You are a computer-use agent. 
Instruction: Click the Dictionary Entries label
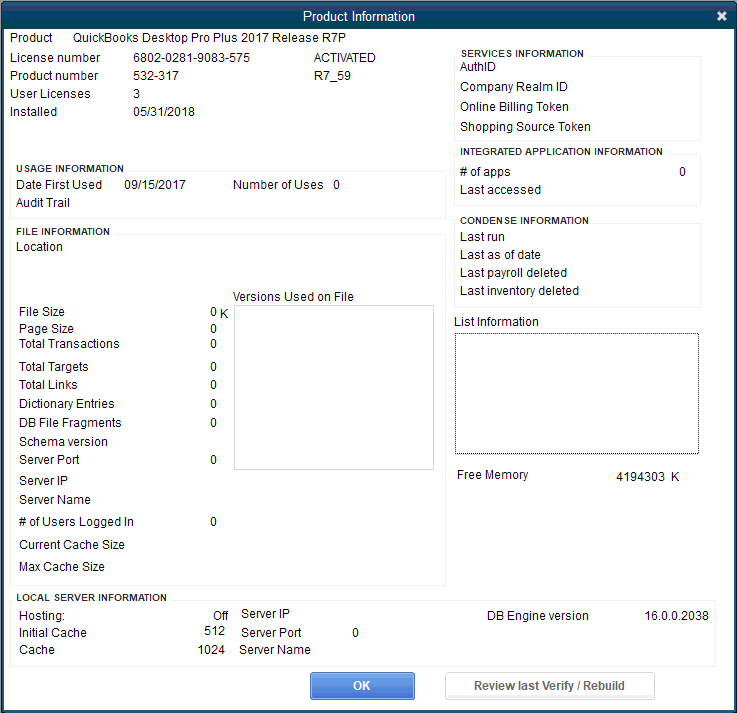point(67,404)
